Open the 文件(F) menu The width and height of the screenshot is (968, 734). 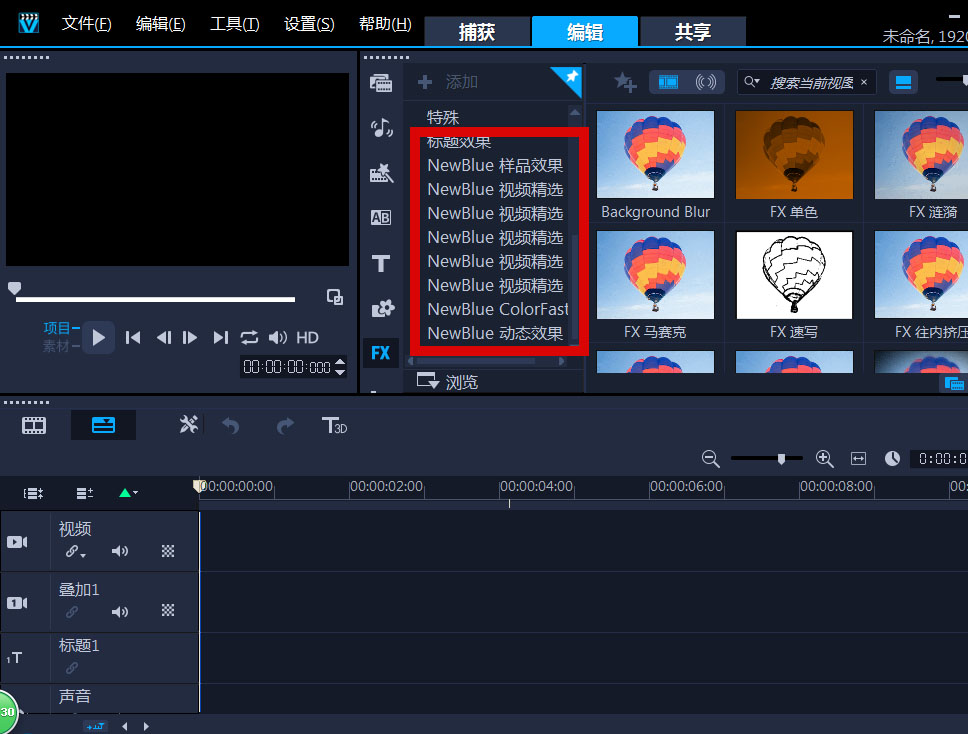coord(86,23)
